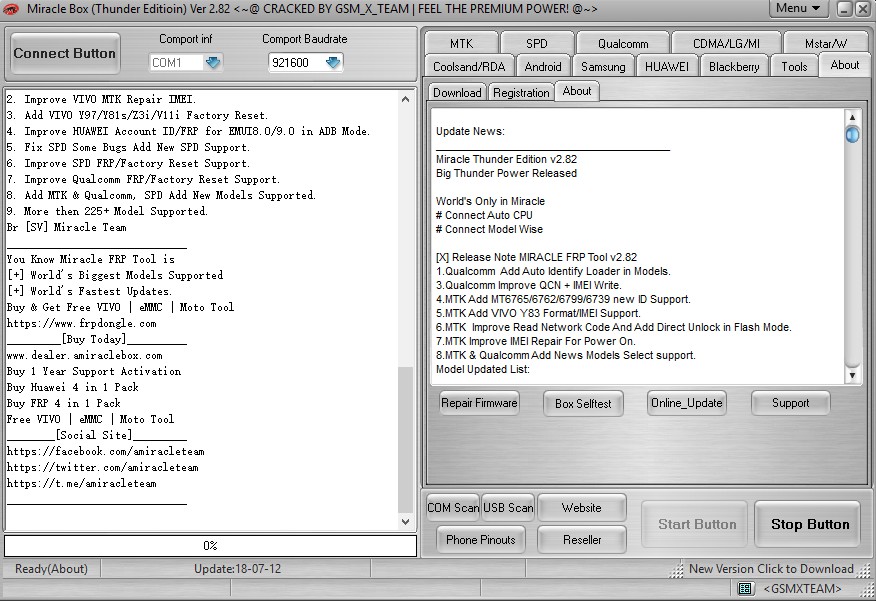This screenshot has height=601, width=876.
Task: Click the Miracle Box app logo icon
Action: pyautogui.click(x=10, y=9)
